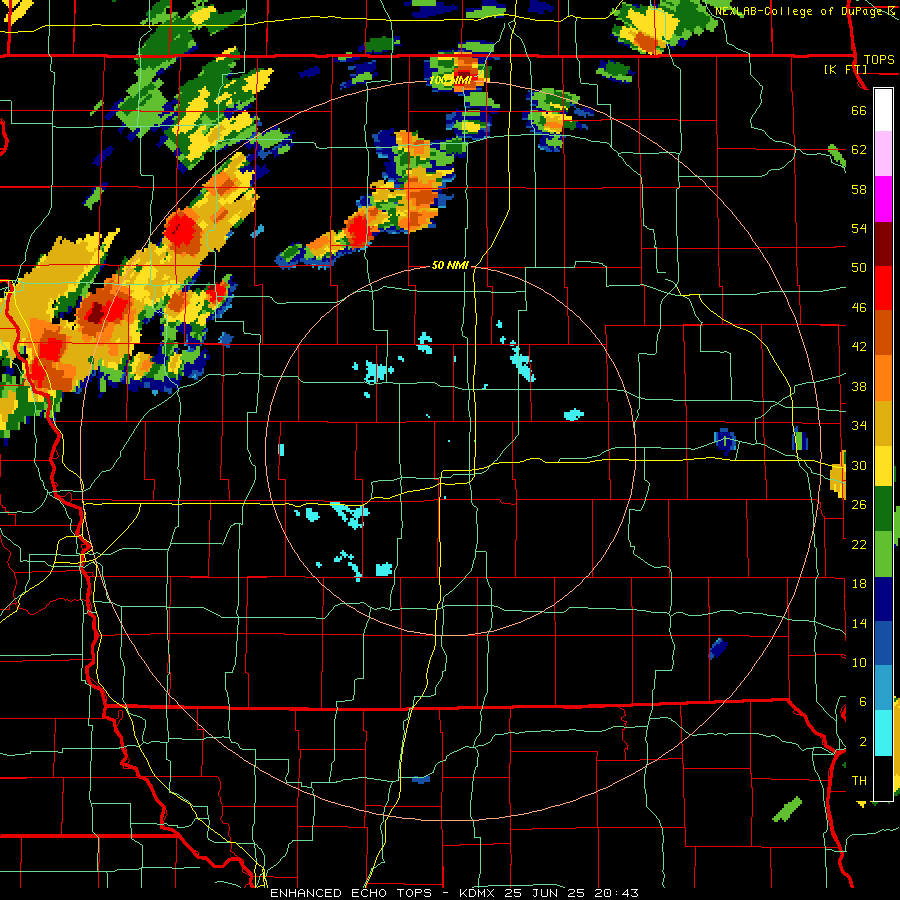900x900 pixels.
Task: Click the 2 value on the legend
Action: [x=863, y=742]
